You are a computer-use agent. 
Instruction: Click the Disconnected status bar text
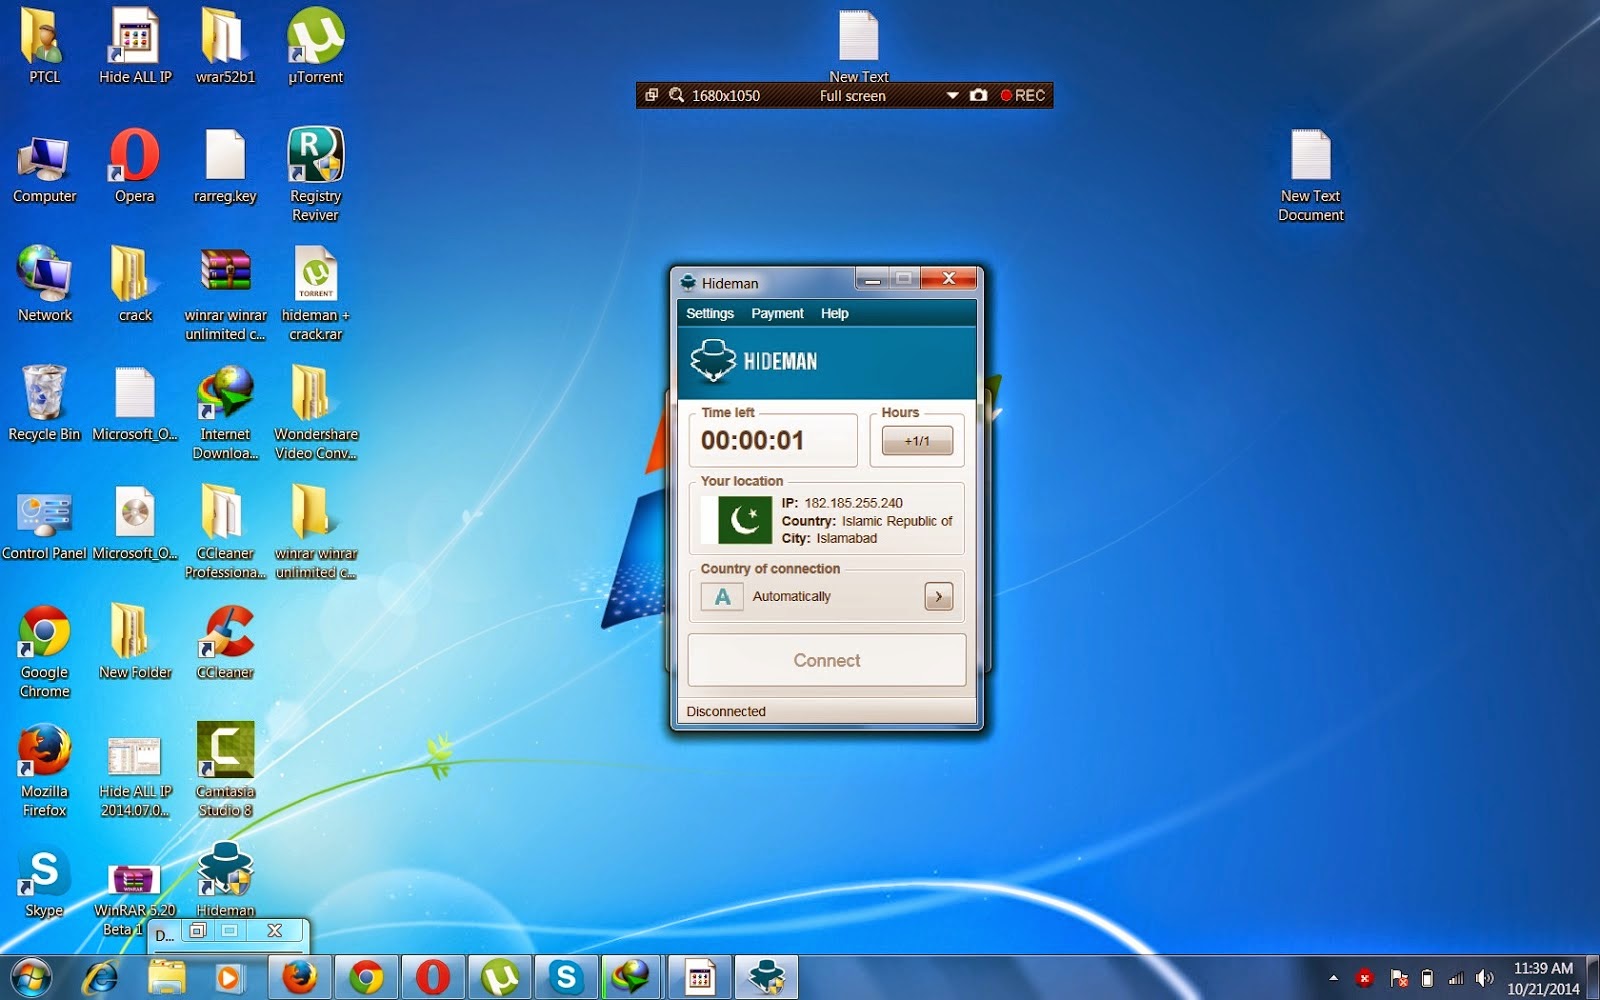(726, 711)
